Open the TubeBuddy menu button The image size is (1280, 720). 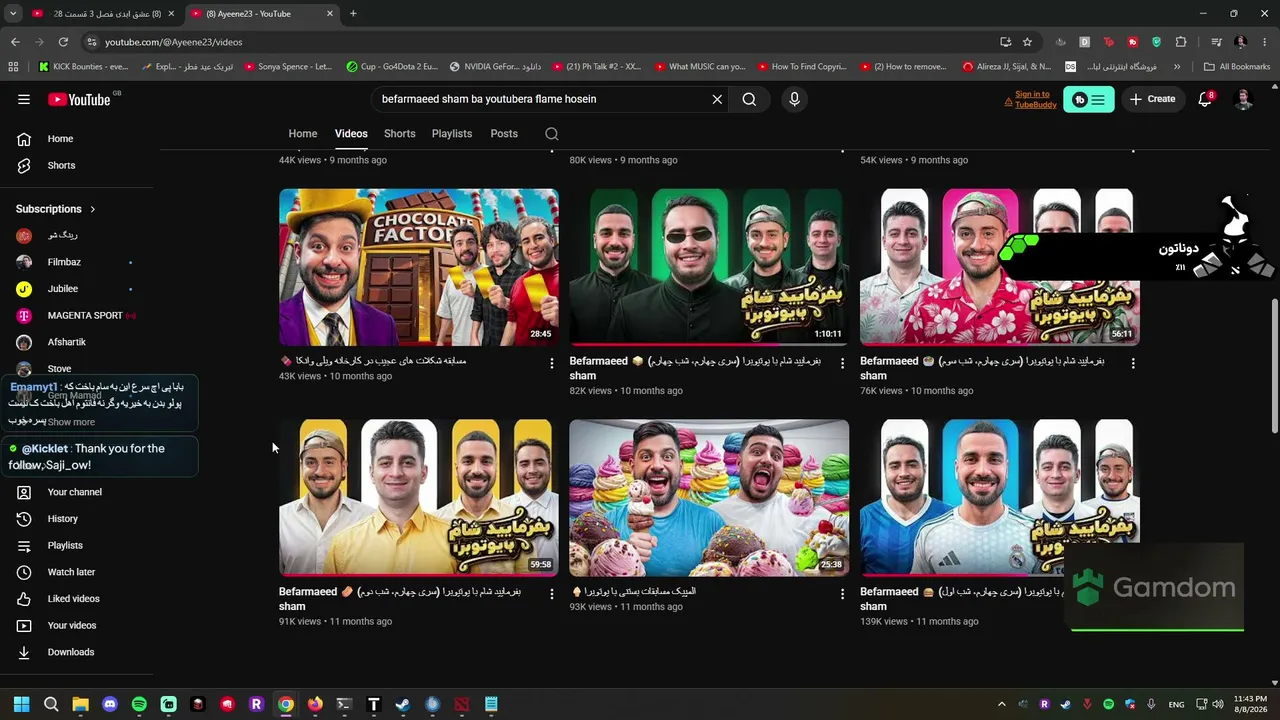(1089, 99)
